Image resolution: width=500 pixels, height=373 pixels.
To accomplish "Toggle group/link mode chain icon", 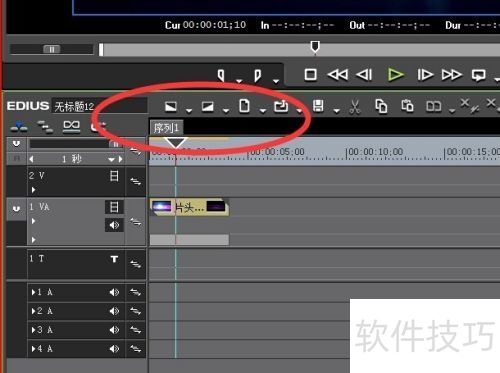I will point(71,126).
